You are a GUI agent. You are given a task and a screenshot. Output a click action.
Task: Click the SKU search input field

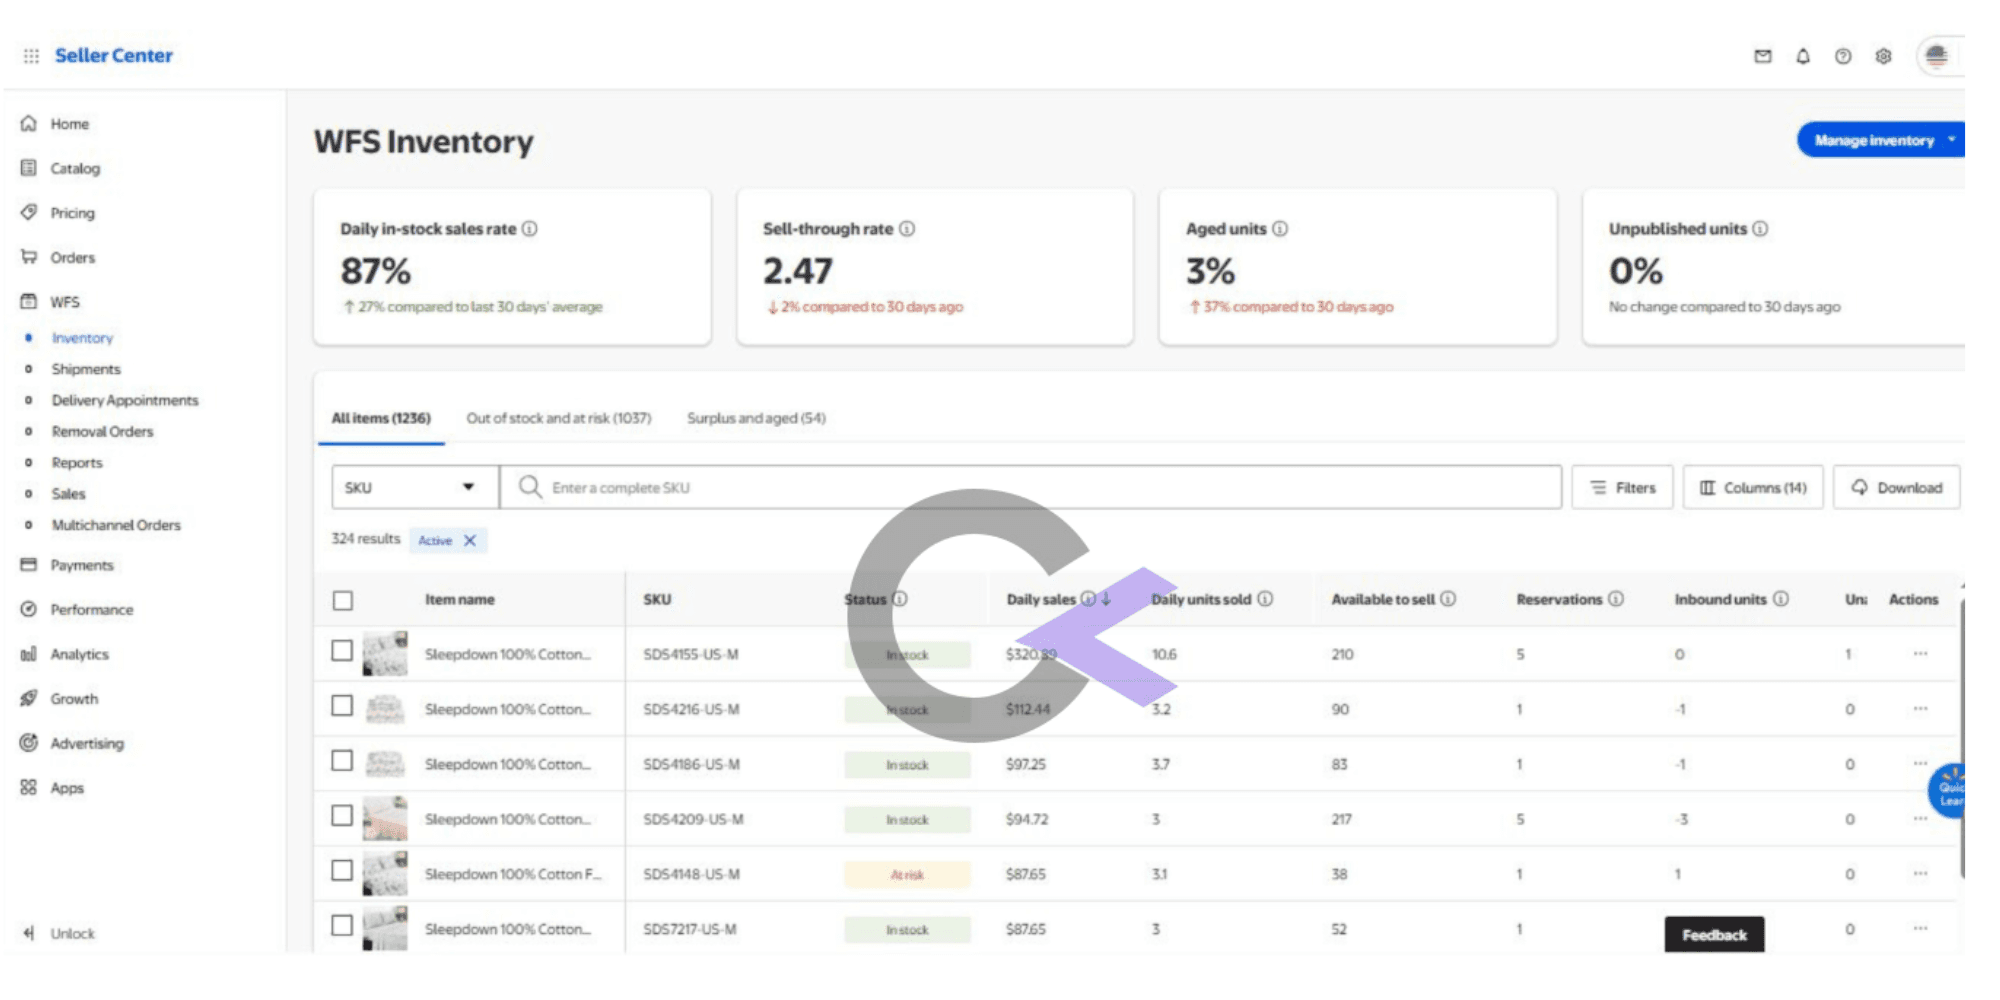coord(1030,487)
